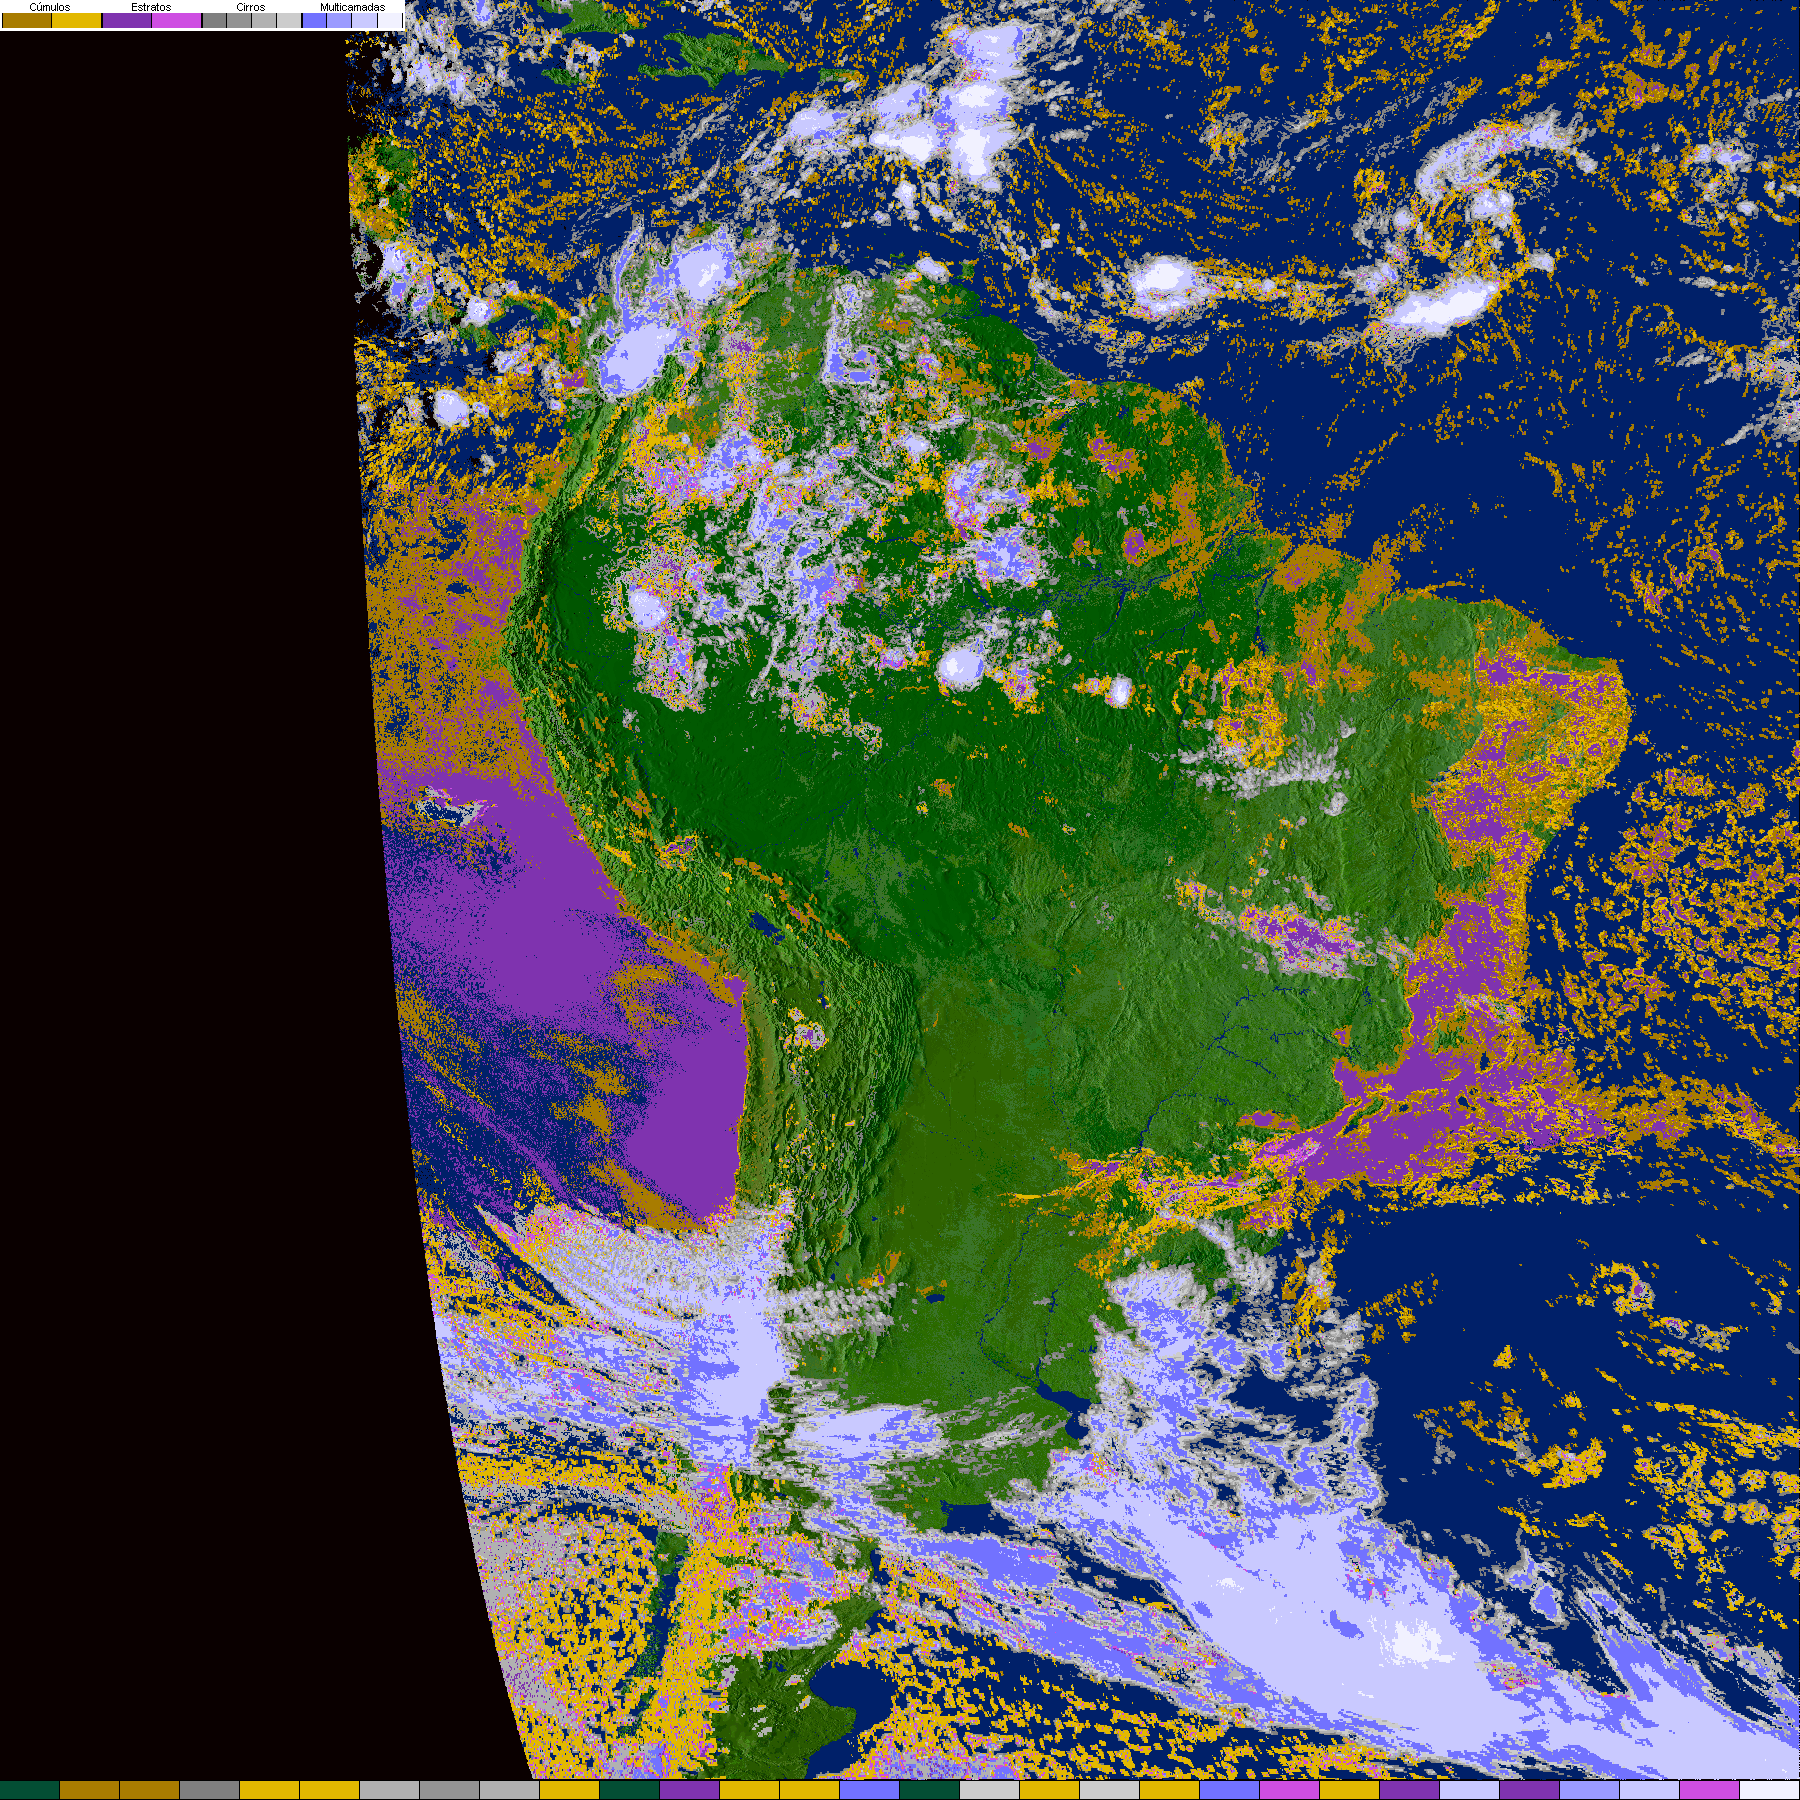Viewport: 1800px width, 1800px height.
Task: Select the lightest gray Cirros legend swatch
Action: [289, 21]
